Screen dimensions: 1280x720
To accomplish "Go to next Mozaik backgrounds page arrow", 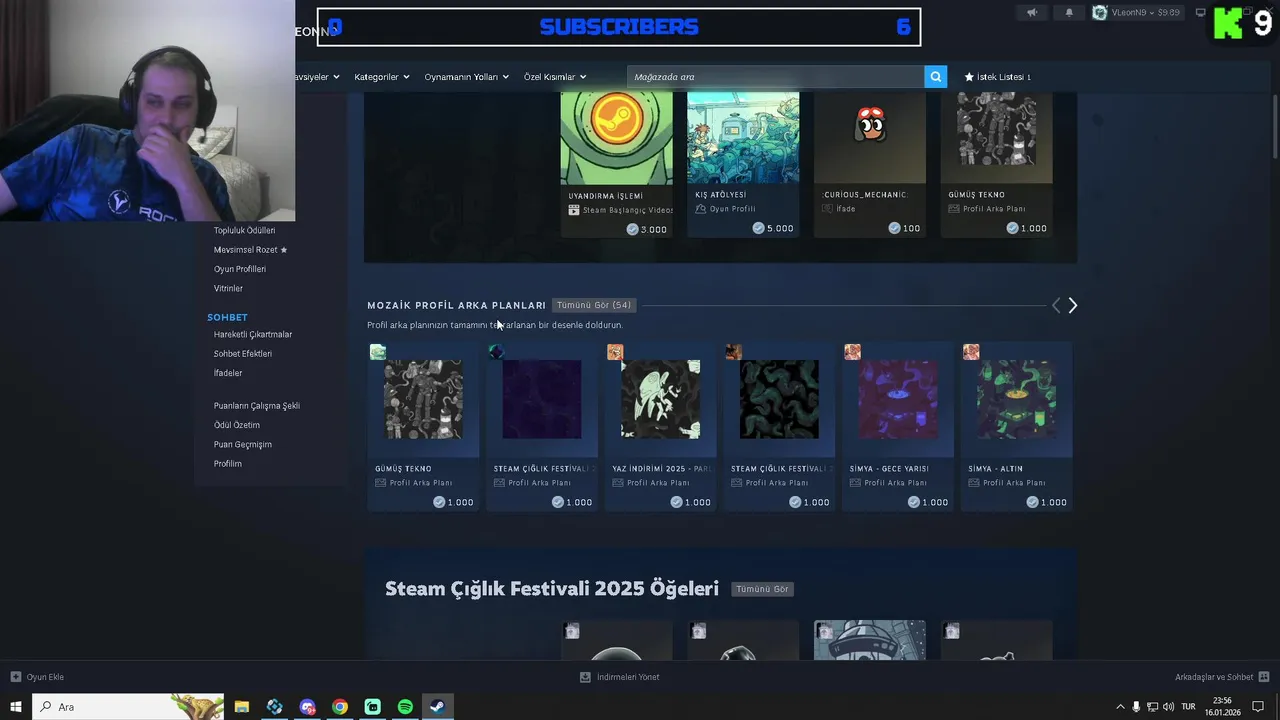I will 1072,306.
